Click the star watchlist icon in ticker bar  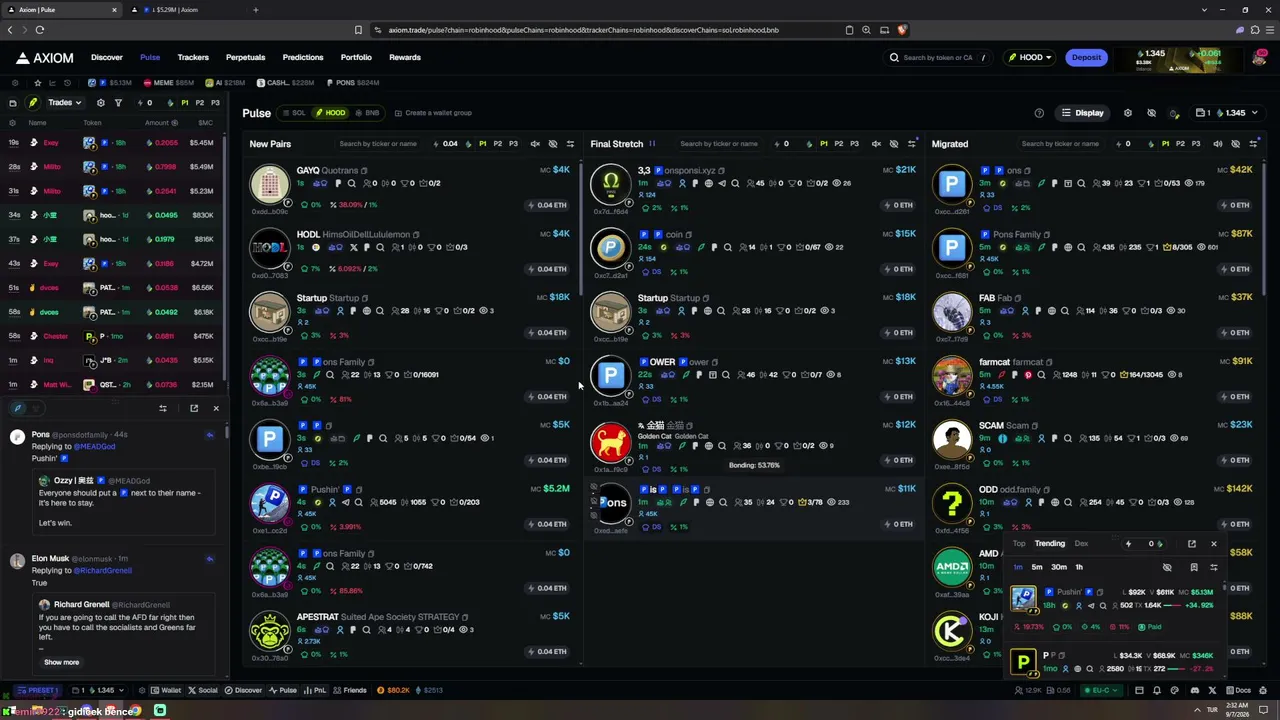(x=38, y=82)
